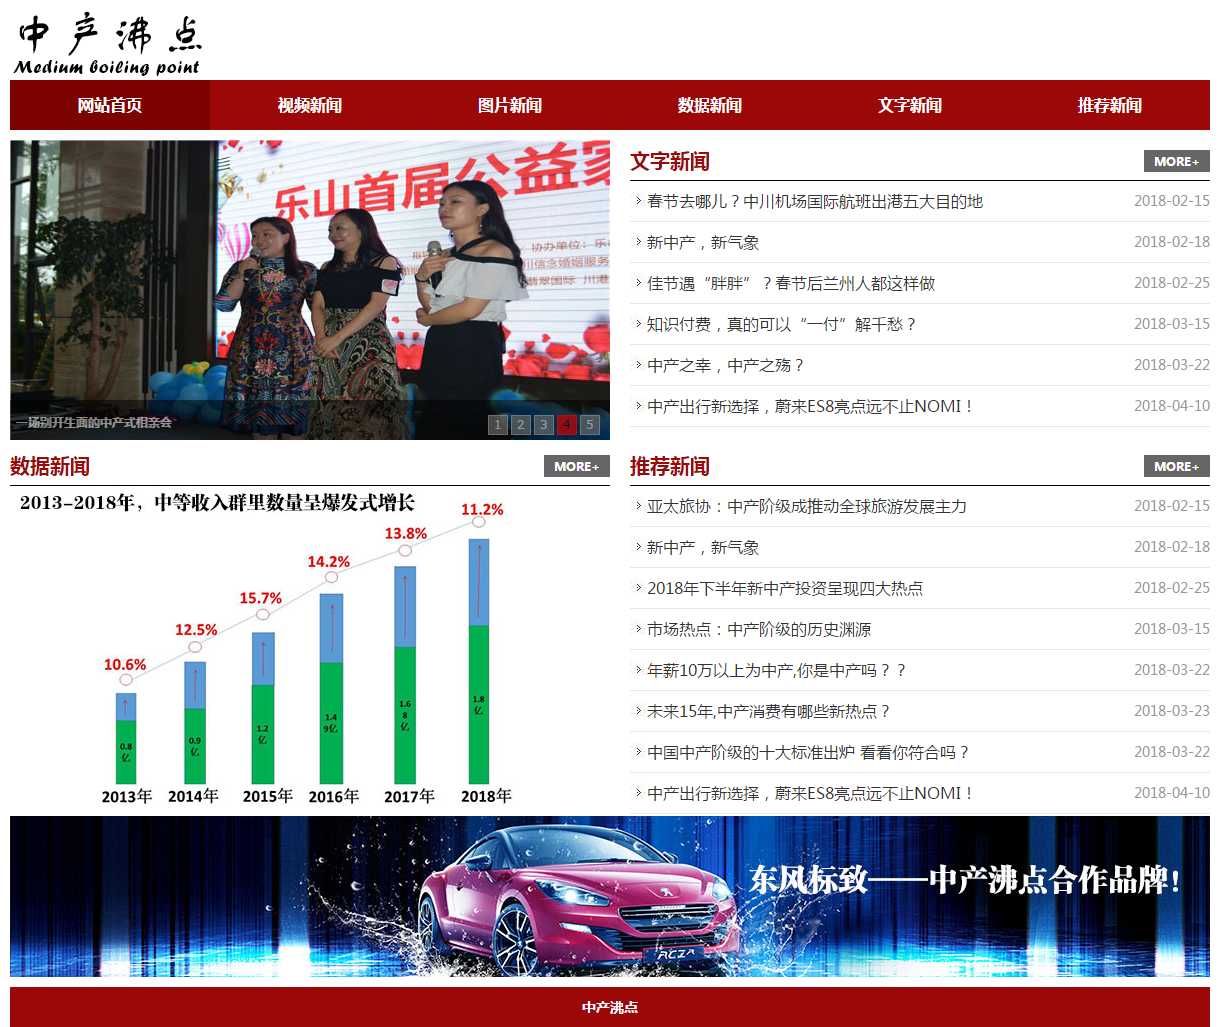Open 亚太旅协 global tourism article
The image size is (1220, 1027).
[x=806, y=506]
